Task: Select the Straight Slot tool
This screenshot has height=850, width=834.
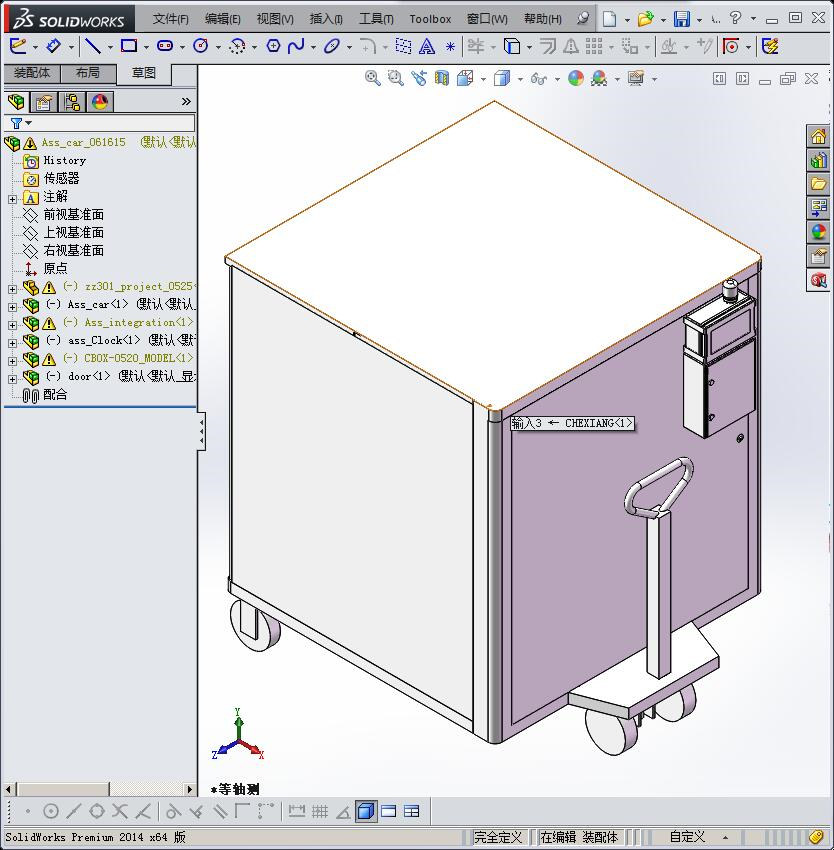Action: 165,46
